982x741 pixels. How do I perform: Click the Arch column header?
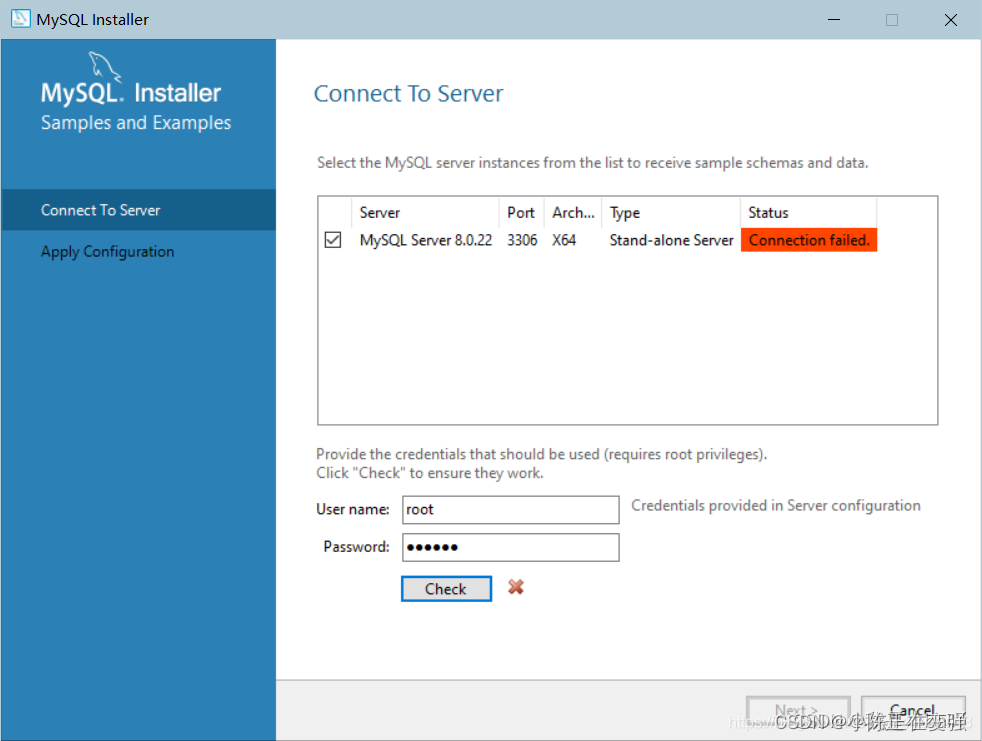pyautogui.click(x=572, y=212)
